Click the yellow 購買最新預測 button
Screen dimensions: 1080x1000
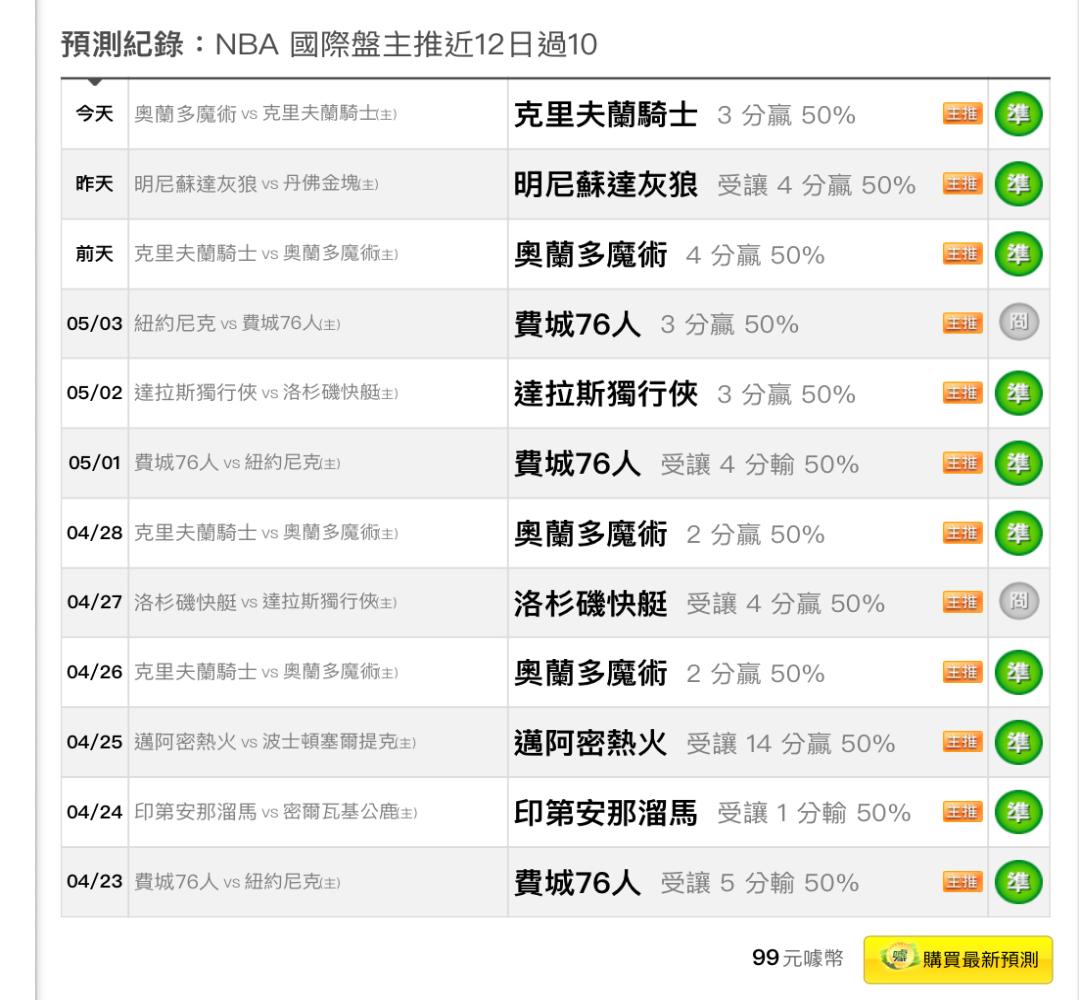(x=958, y=959)
